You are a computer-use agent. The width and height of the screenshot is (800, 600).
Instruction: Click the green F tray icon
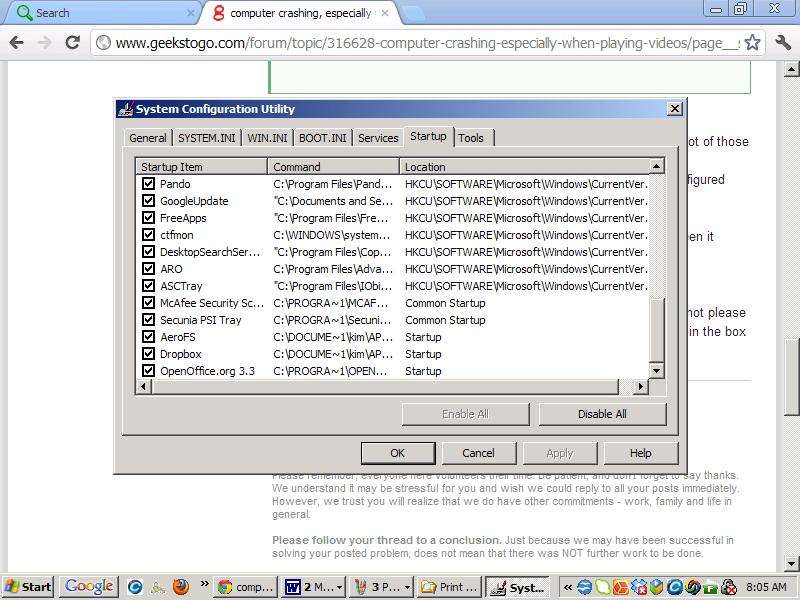coord(711,588)
